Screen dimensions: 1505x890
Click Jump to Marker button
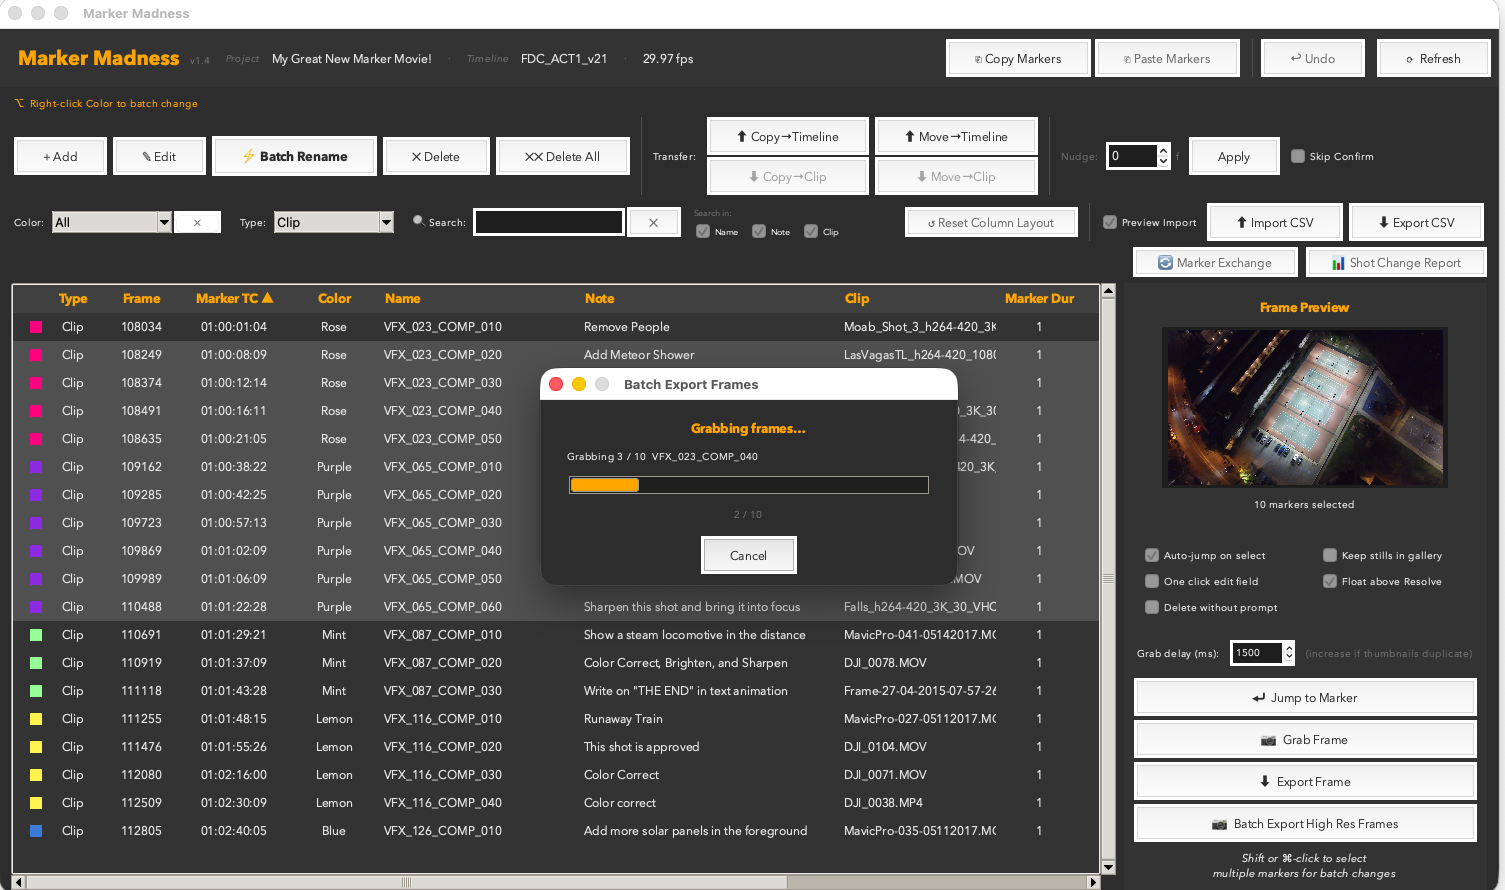click(1305, 697)
